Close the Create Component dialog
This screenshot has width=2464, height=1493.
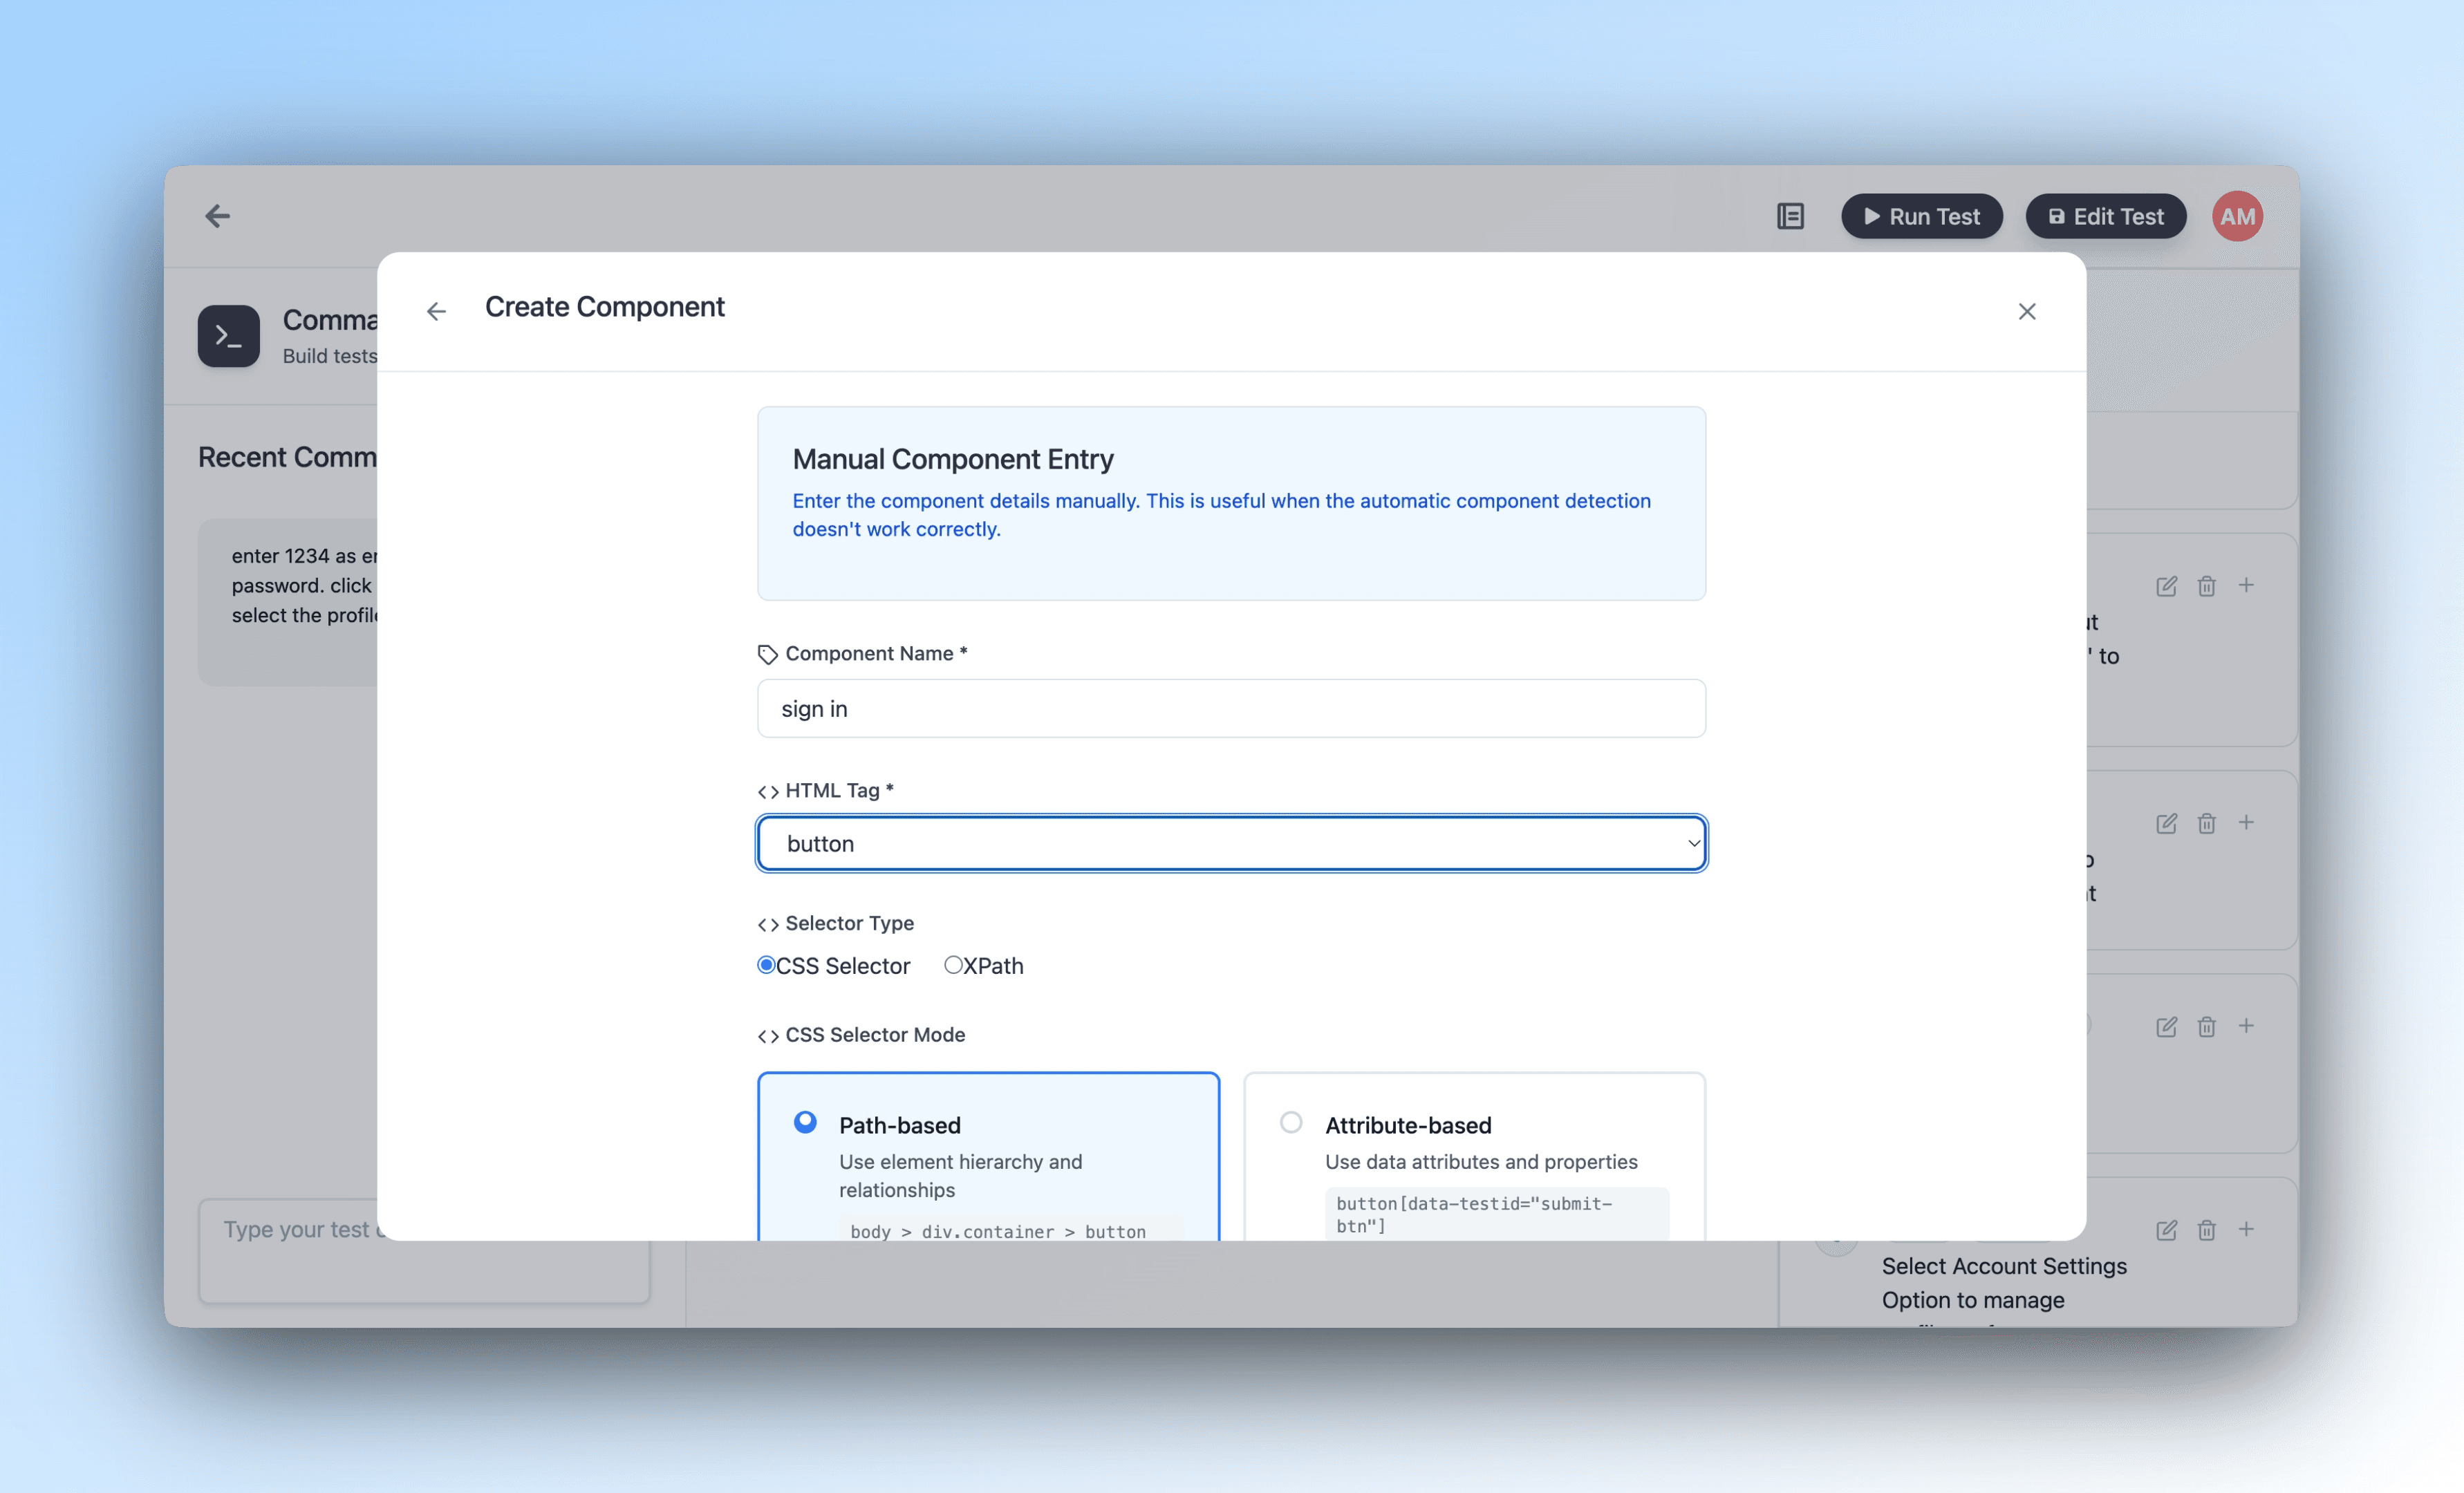coord(2027,311)
